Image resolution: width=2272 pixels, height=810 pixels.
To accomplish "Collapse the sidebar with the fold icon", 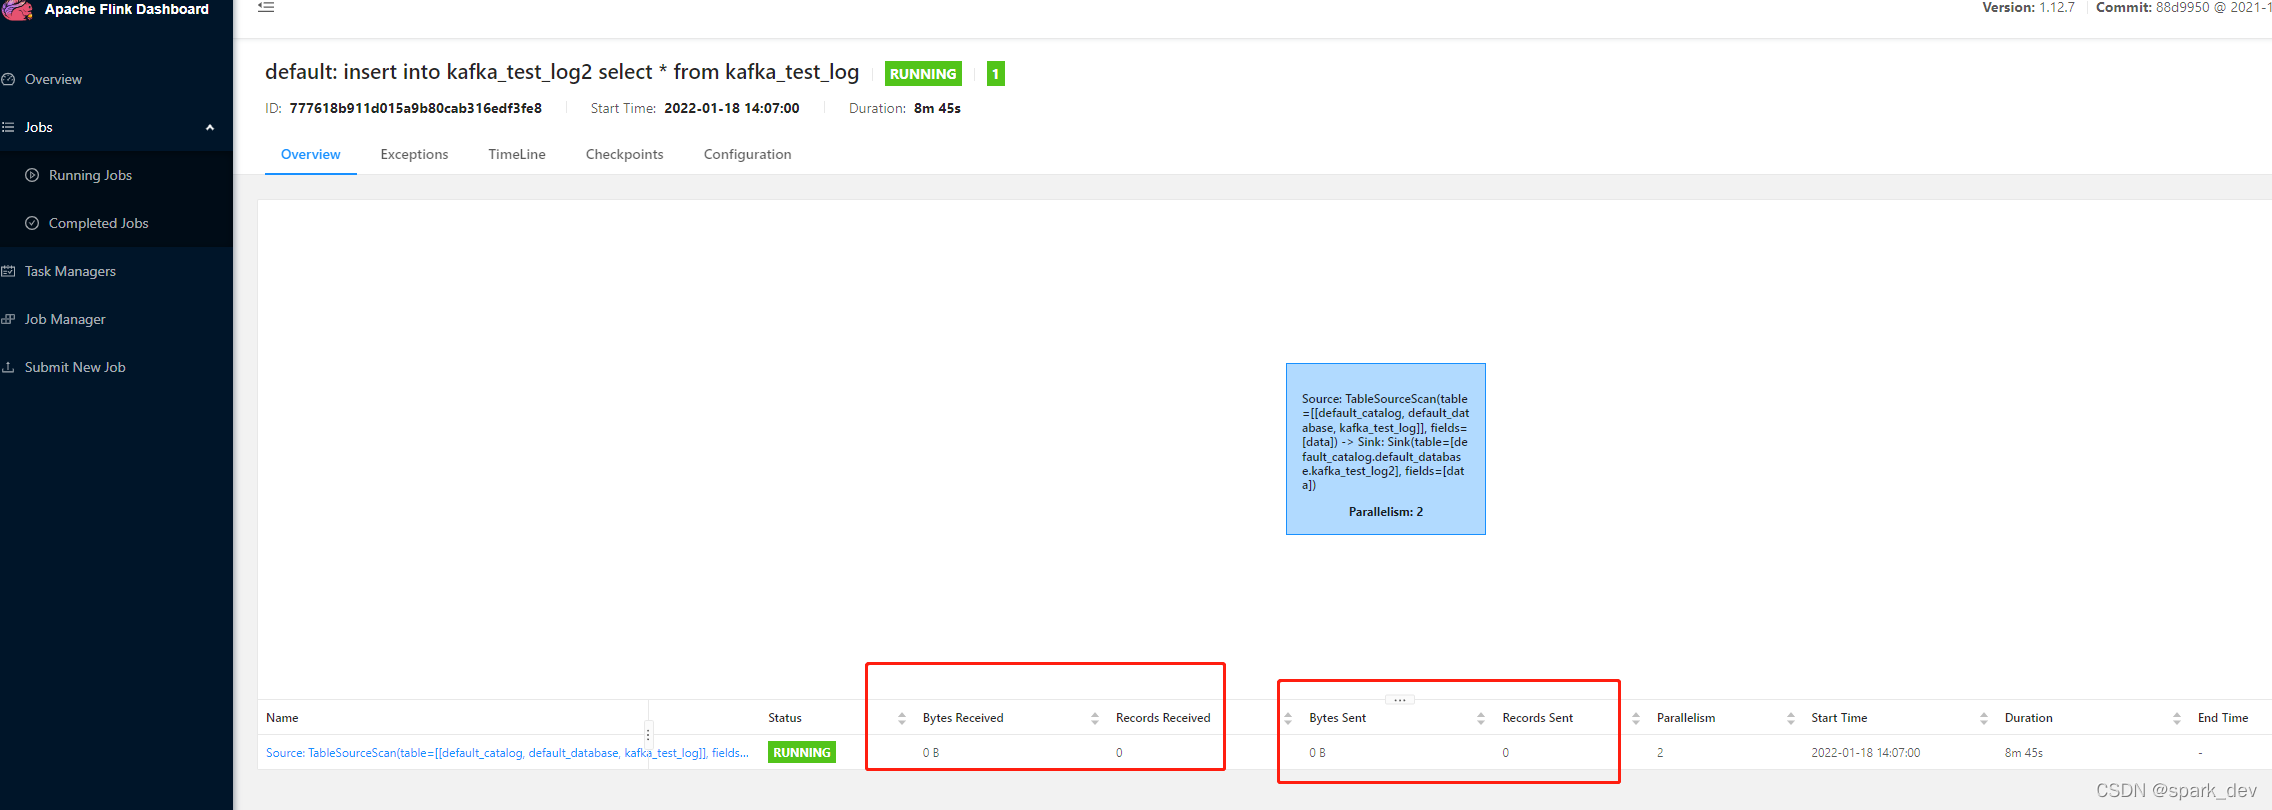I will (266, 7).
